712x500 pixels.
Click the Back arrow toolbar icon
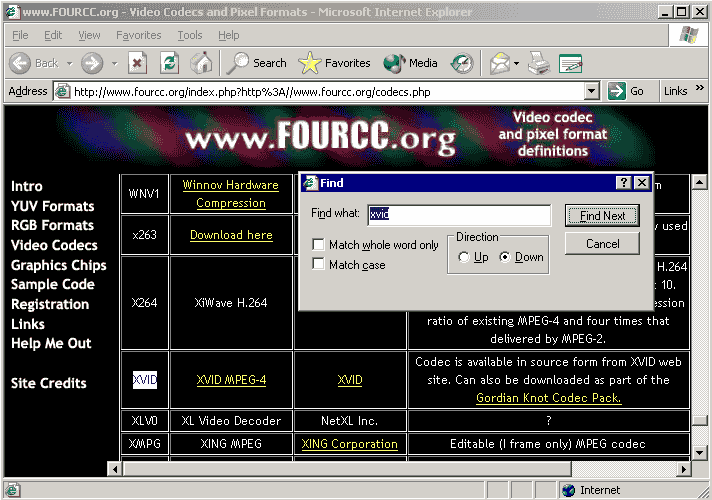20,63
